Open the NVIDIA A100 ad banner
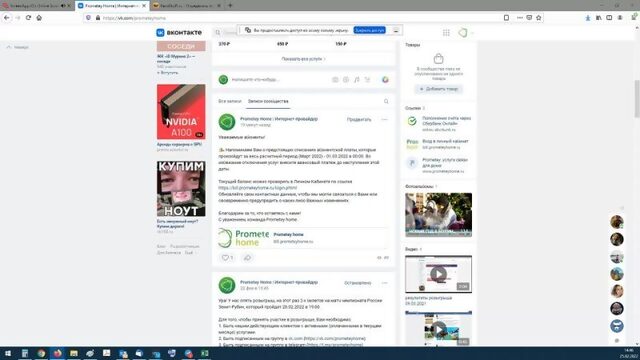Screen dimensions: 640x360 (x=181, y=112)
